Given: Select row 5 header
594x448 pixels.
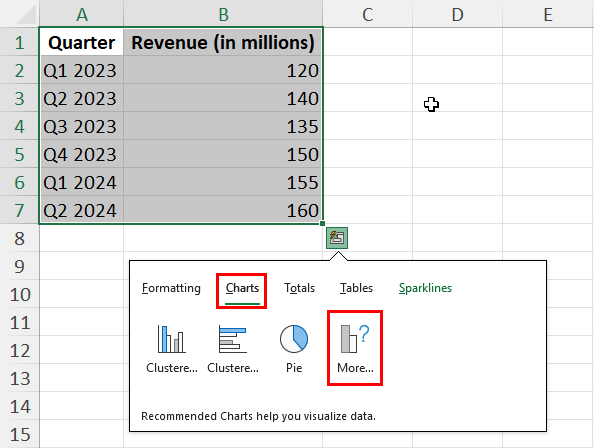Looking at the screenshot, I should point(19,154).
